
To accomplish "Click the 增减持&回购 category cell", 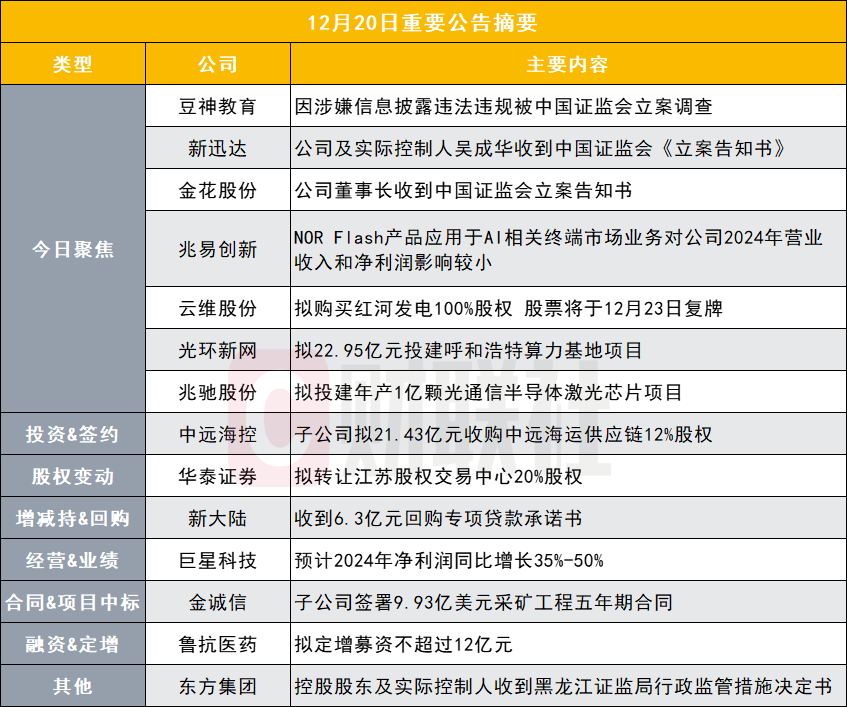I will click(73, 519).
